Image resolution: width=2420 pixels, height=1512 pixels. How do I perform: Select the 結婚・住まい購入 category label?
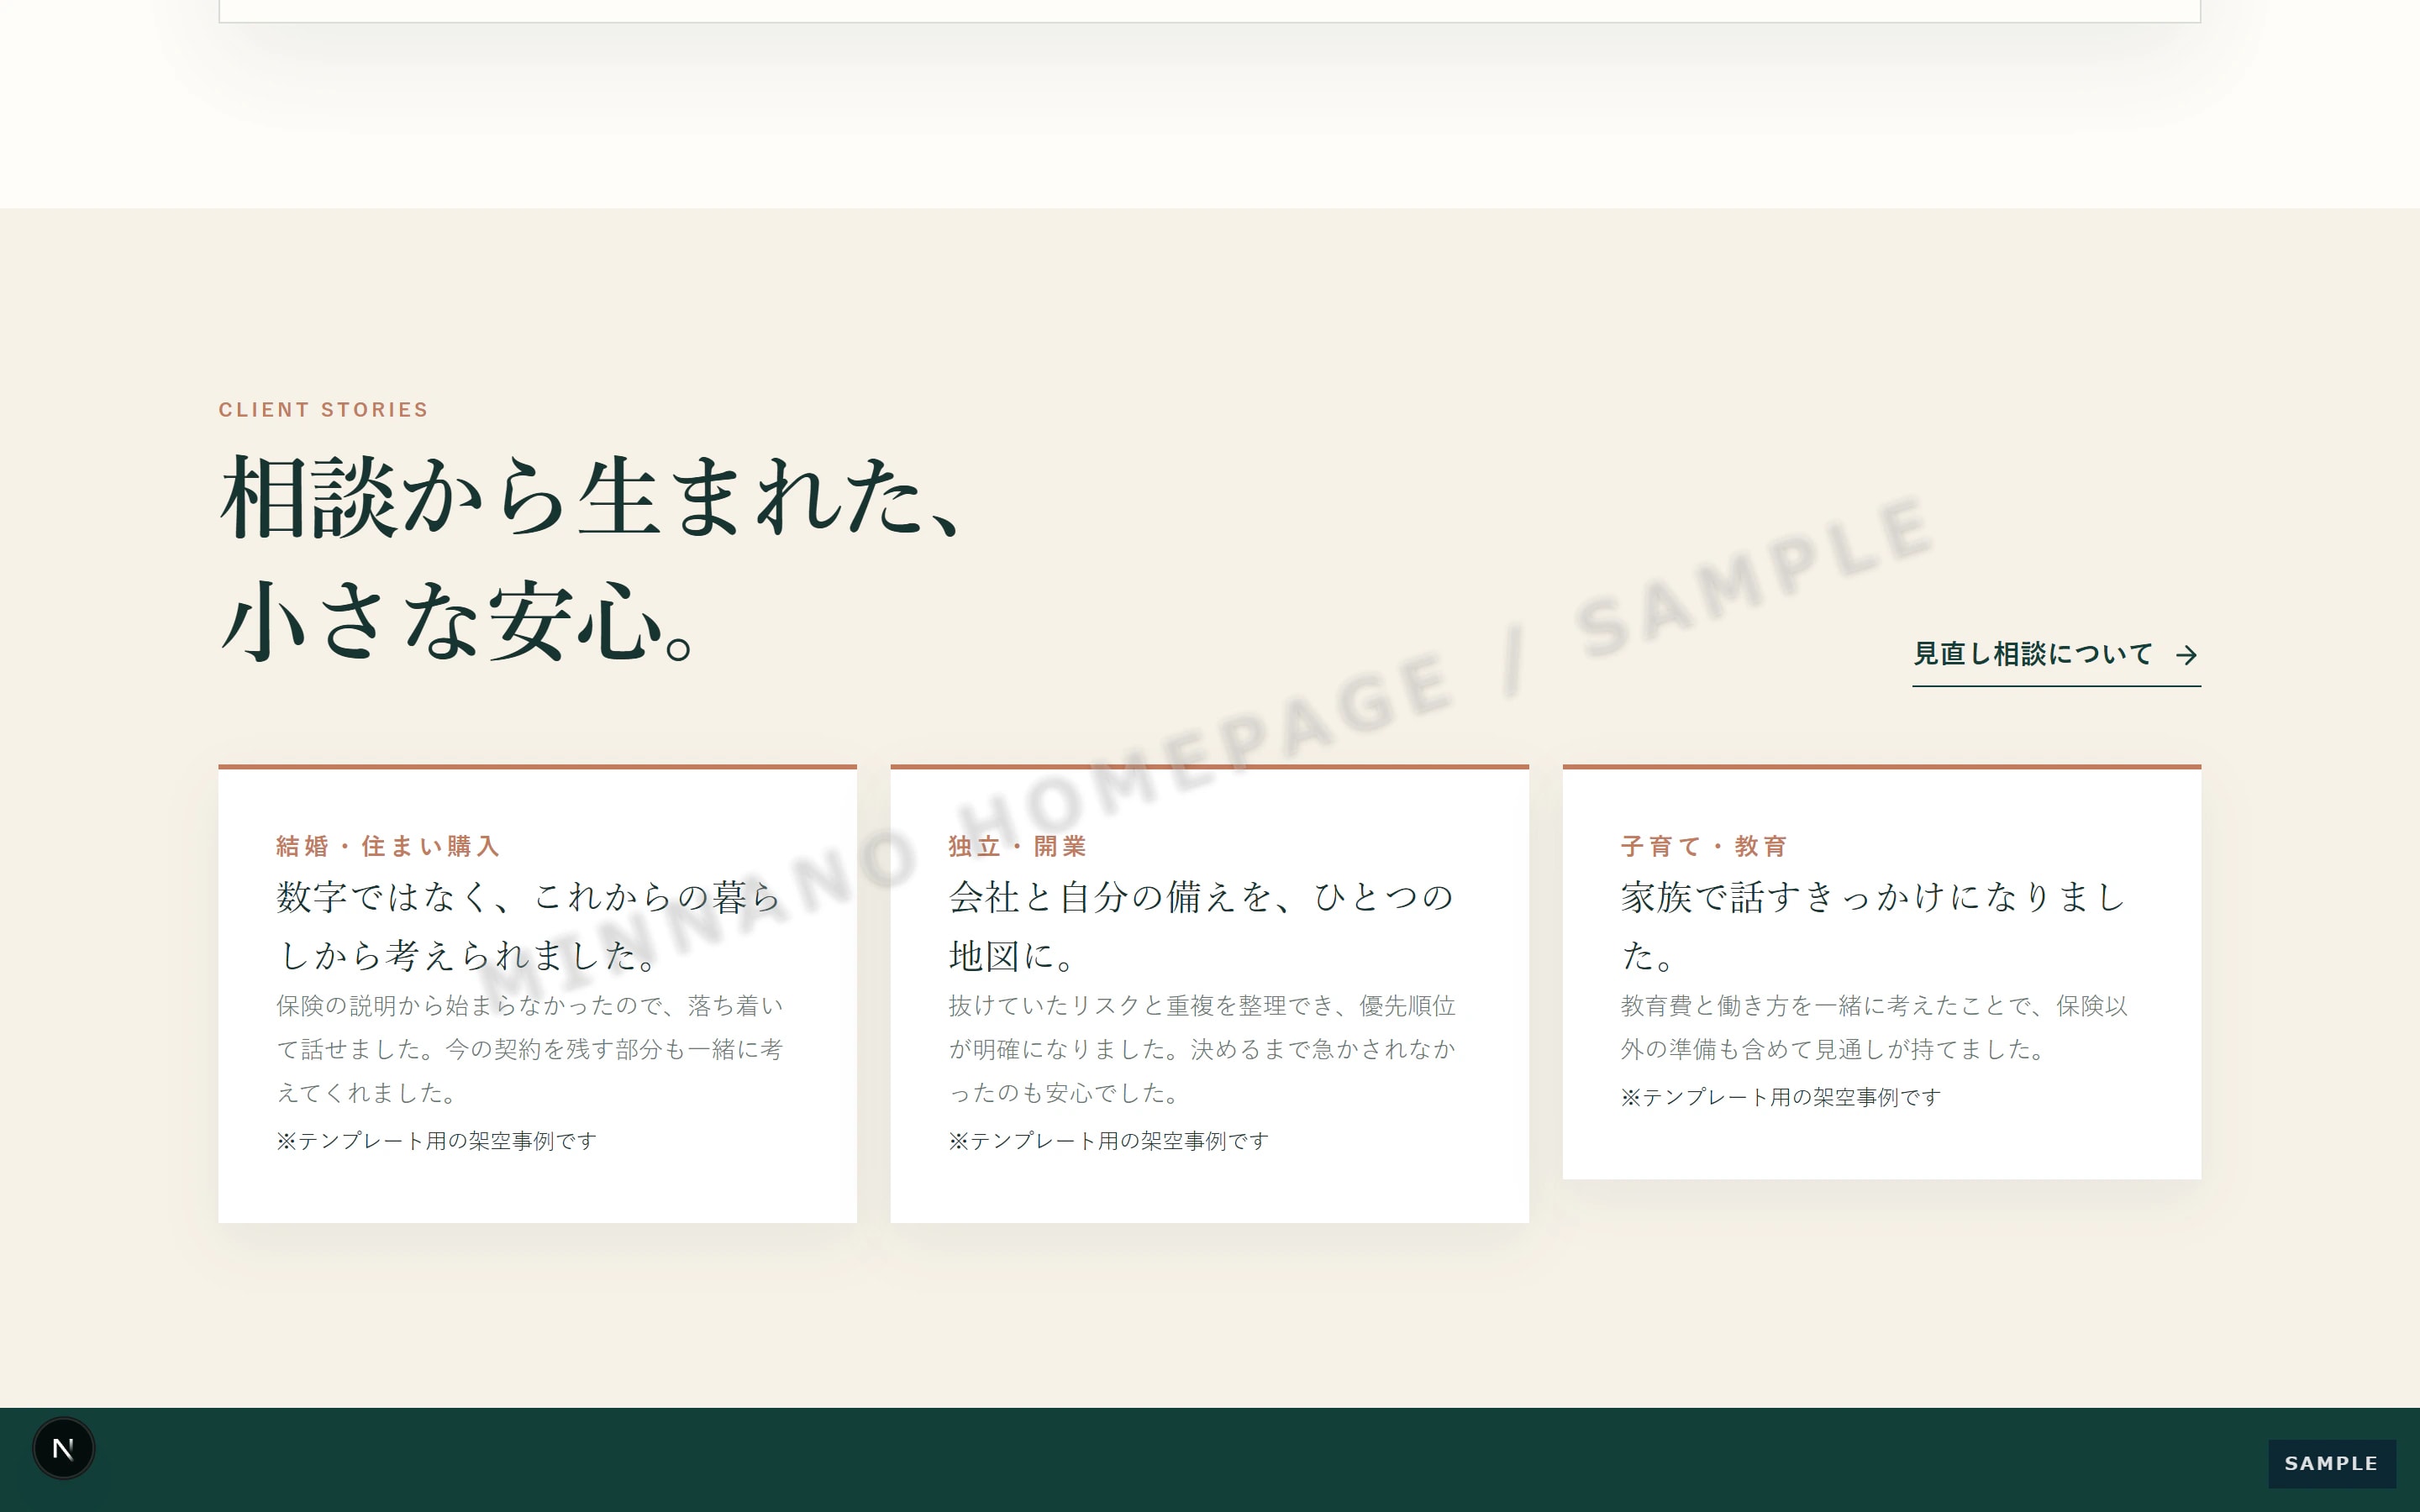(388, 846)
